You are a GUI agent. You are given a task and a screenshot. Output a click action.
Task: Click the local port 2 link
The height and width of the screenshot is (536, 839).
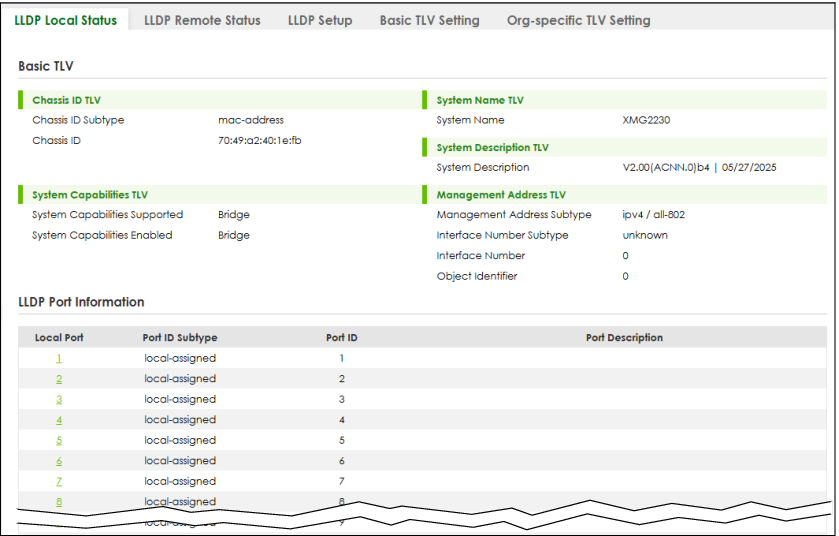(59, 379)
